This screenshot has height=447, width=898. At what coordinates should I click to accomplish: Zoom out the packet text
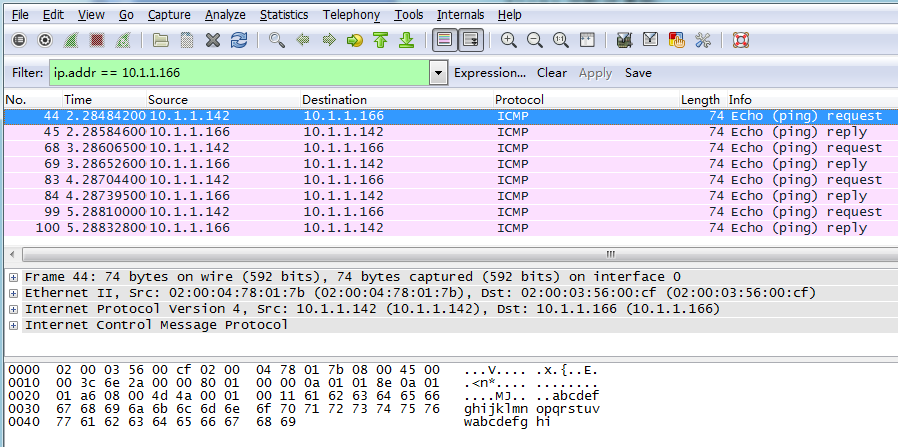(534, 40)
